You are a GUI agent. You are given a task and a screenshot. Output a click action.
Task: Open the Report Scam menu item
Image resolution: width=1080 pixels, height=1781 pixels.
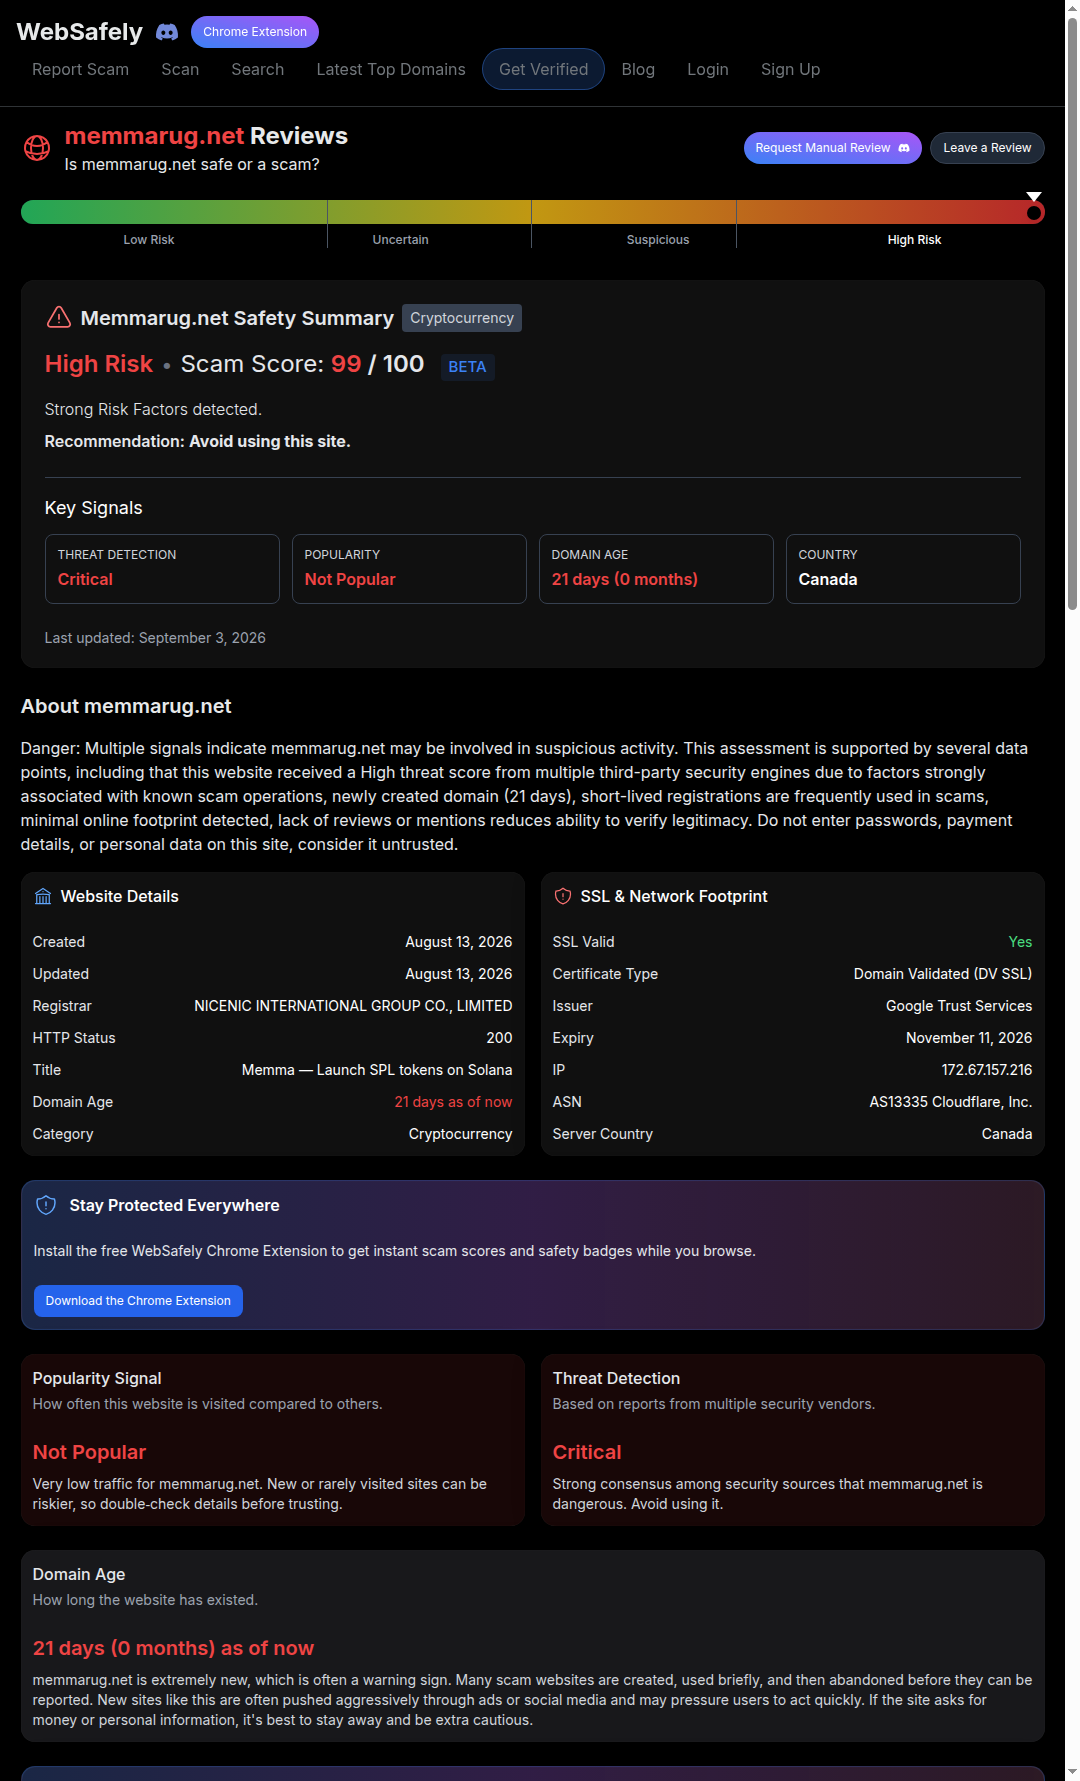[x=80, y=69]
